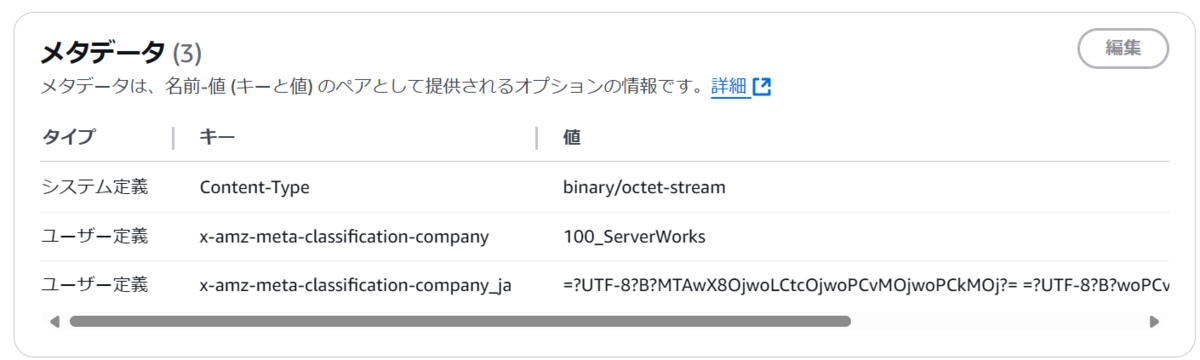Click ユーザー定義 in the 100_ServerWorks row
The image size is (1200, 360).
pos(94,237)
